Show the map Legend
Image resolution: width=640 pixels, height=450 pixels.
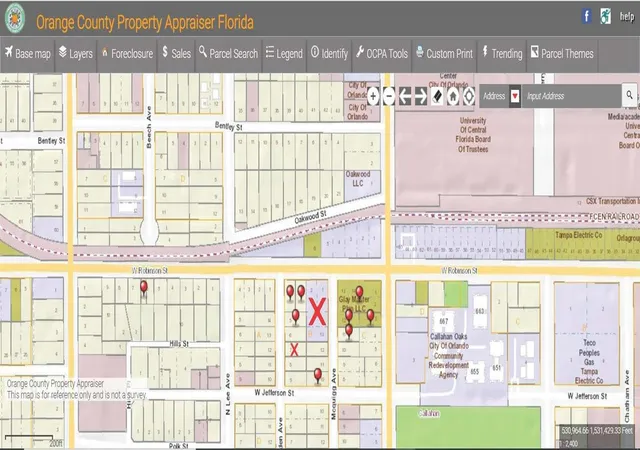click(x=284, y=53)
